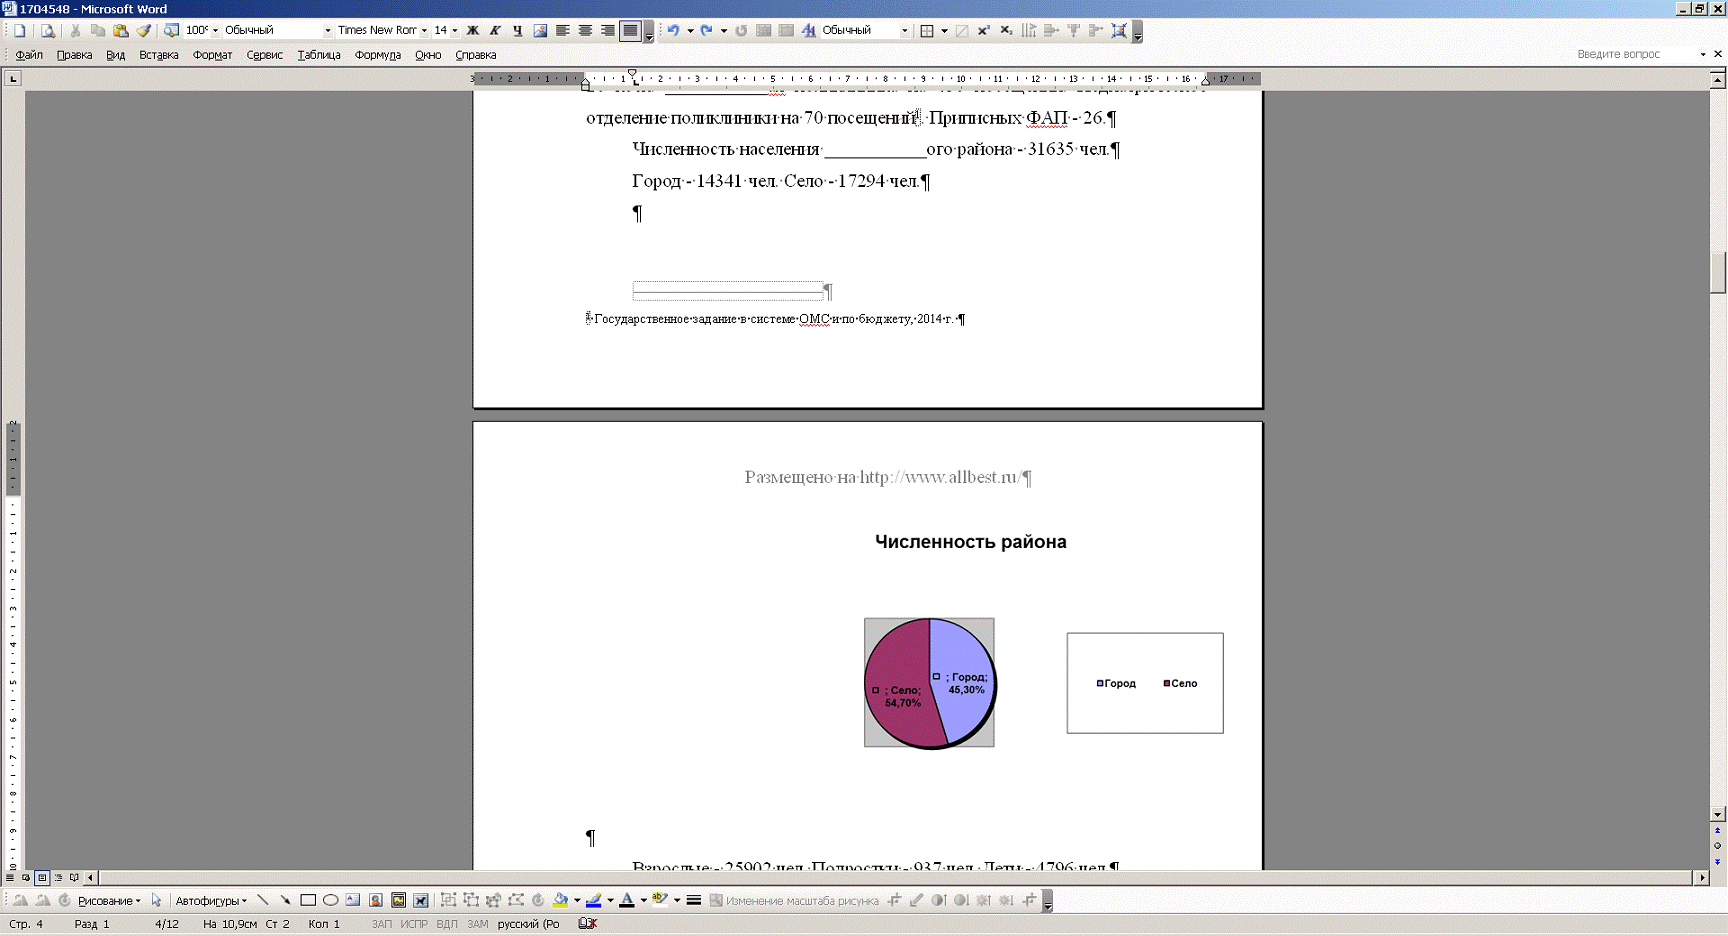
Task: Click the Fill Color paint bucket
Action: point(561,901)
